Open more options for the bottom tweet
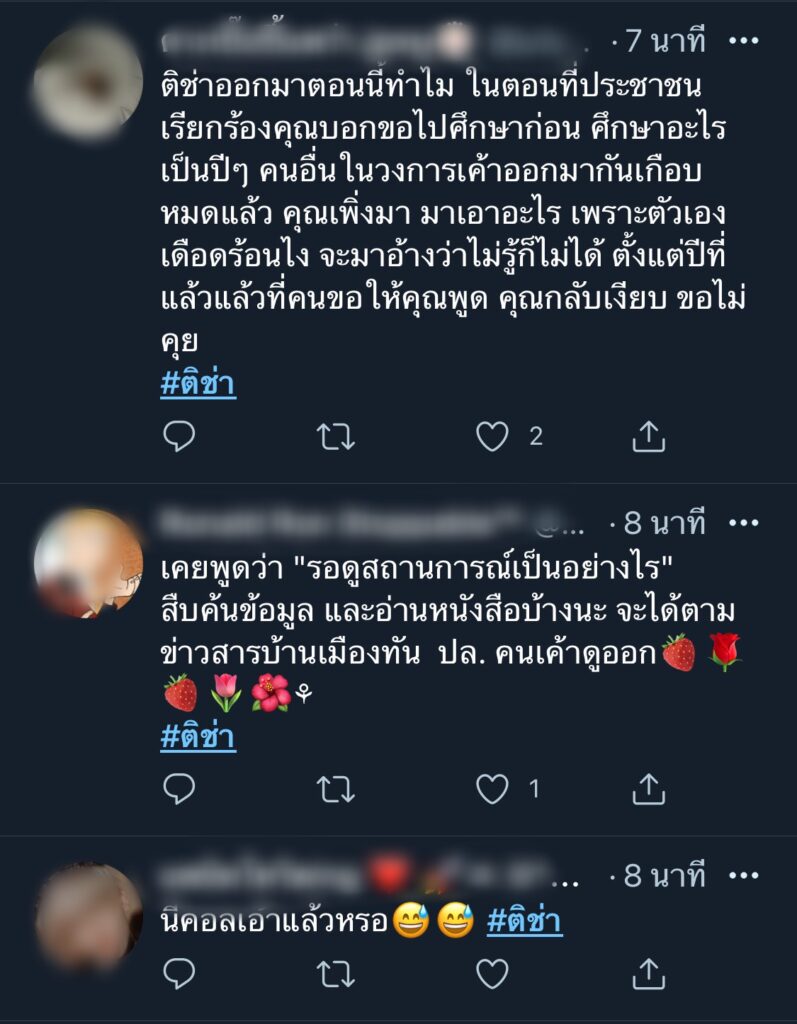The width and height of the screenshot is (797, 1024). click(743, 875)
